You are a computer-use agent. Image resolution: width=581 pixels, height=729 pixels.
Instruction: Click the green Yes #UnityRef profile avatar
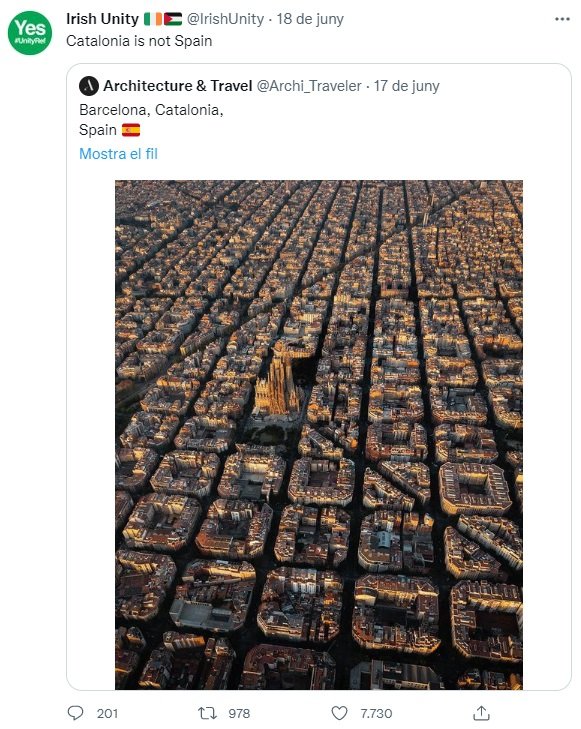pyautogui.click(x=30, y=33)
